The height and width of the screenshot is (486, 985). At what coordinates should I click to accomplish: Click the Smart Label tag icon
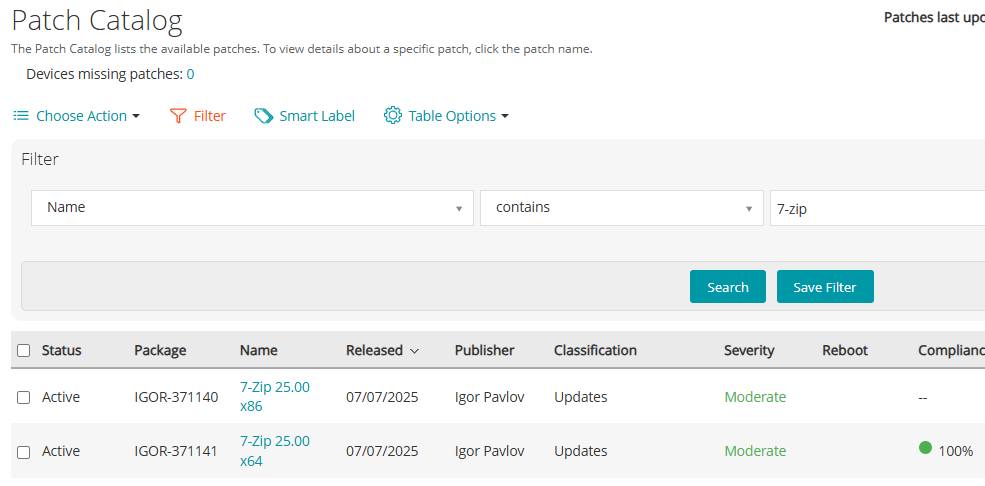(263, 116)
